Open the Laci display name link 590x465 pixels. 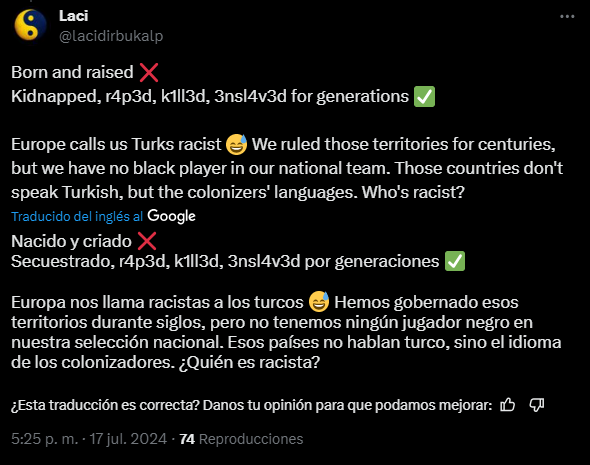tap(74, 16)
